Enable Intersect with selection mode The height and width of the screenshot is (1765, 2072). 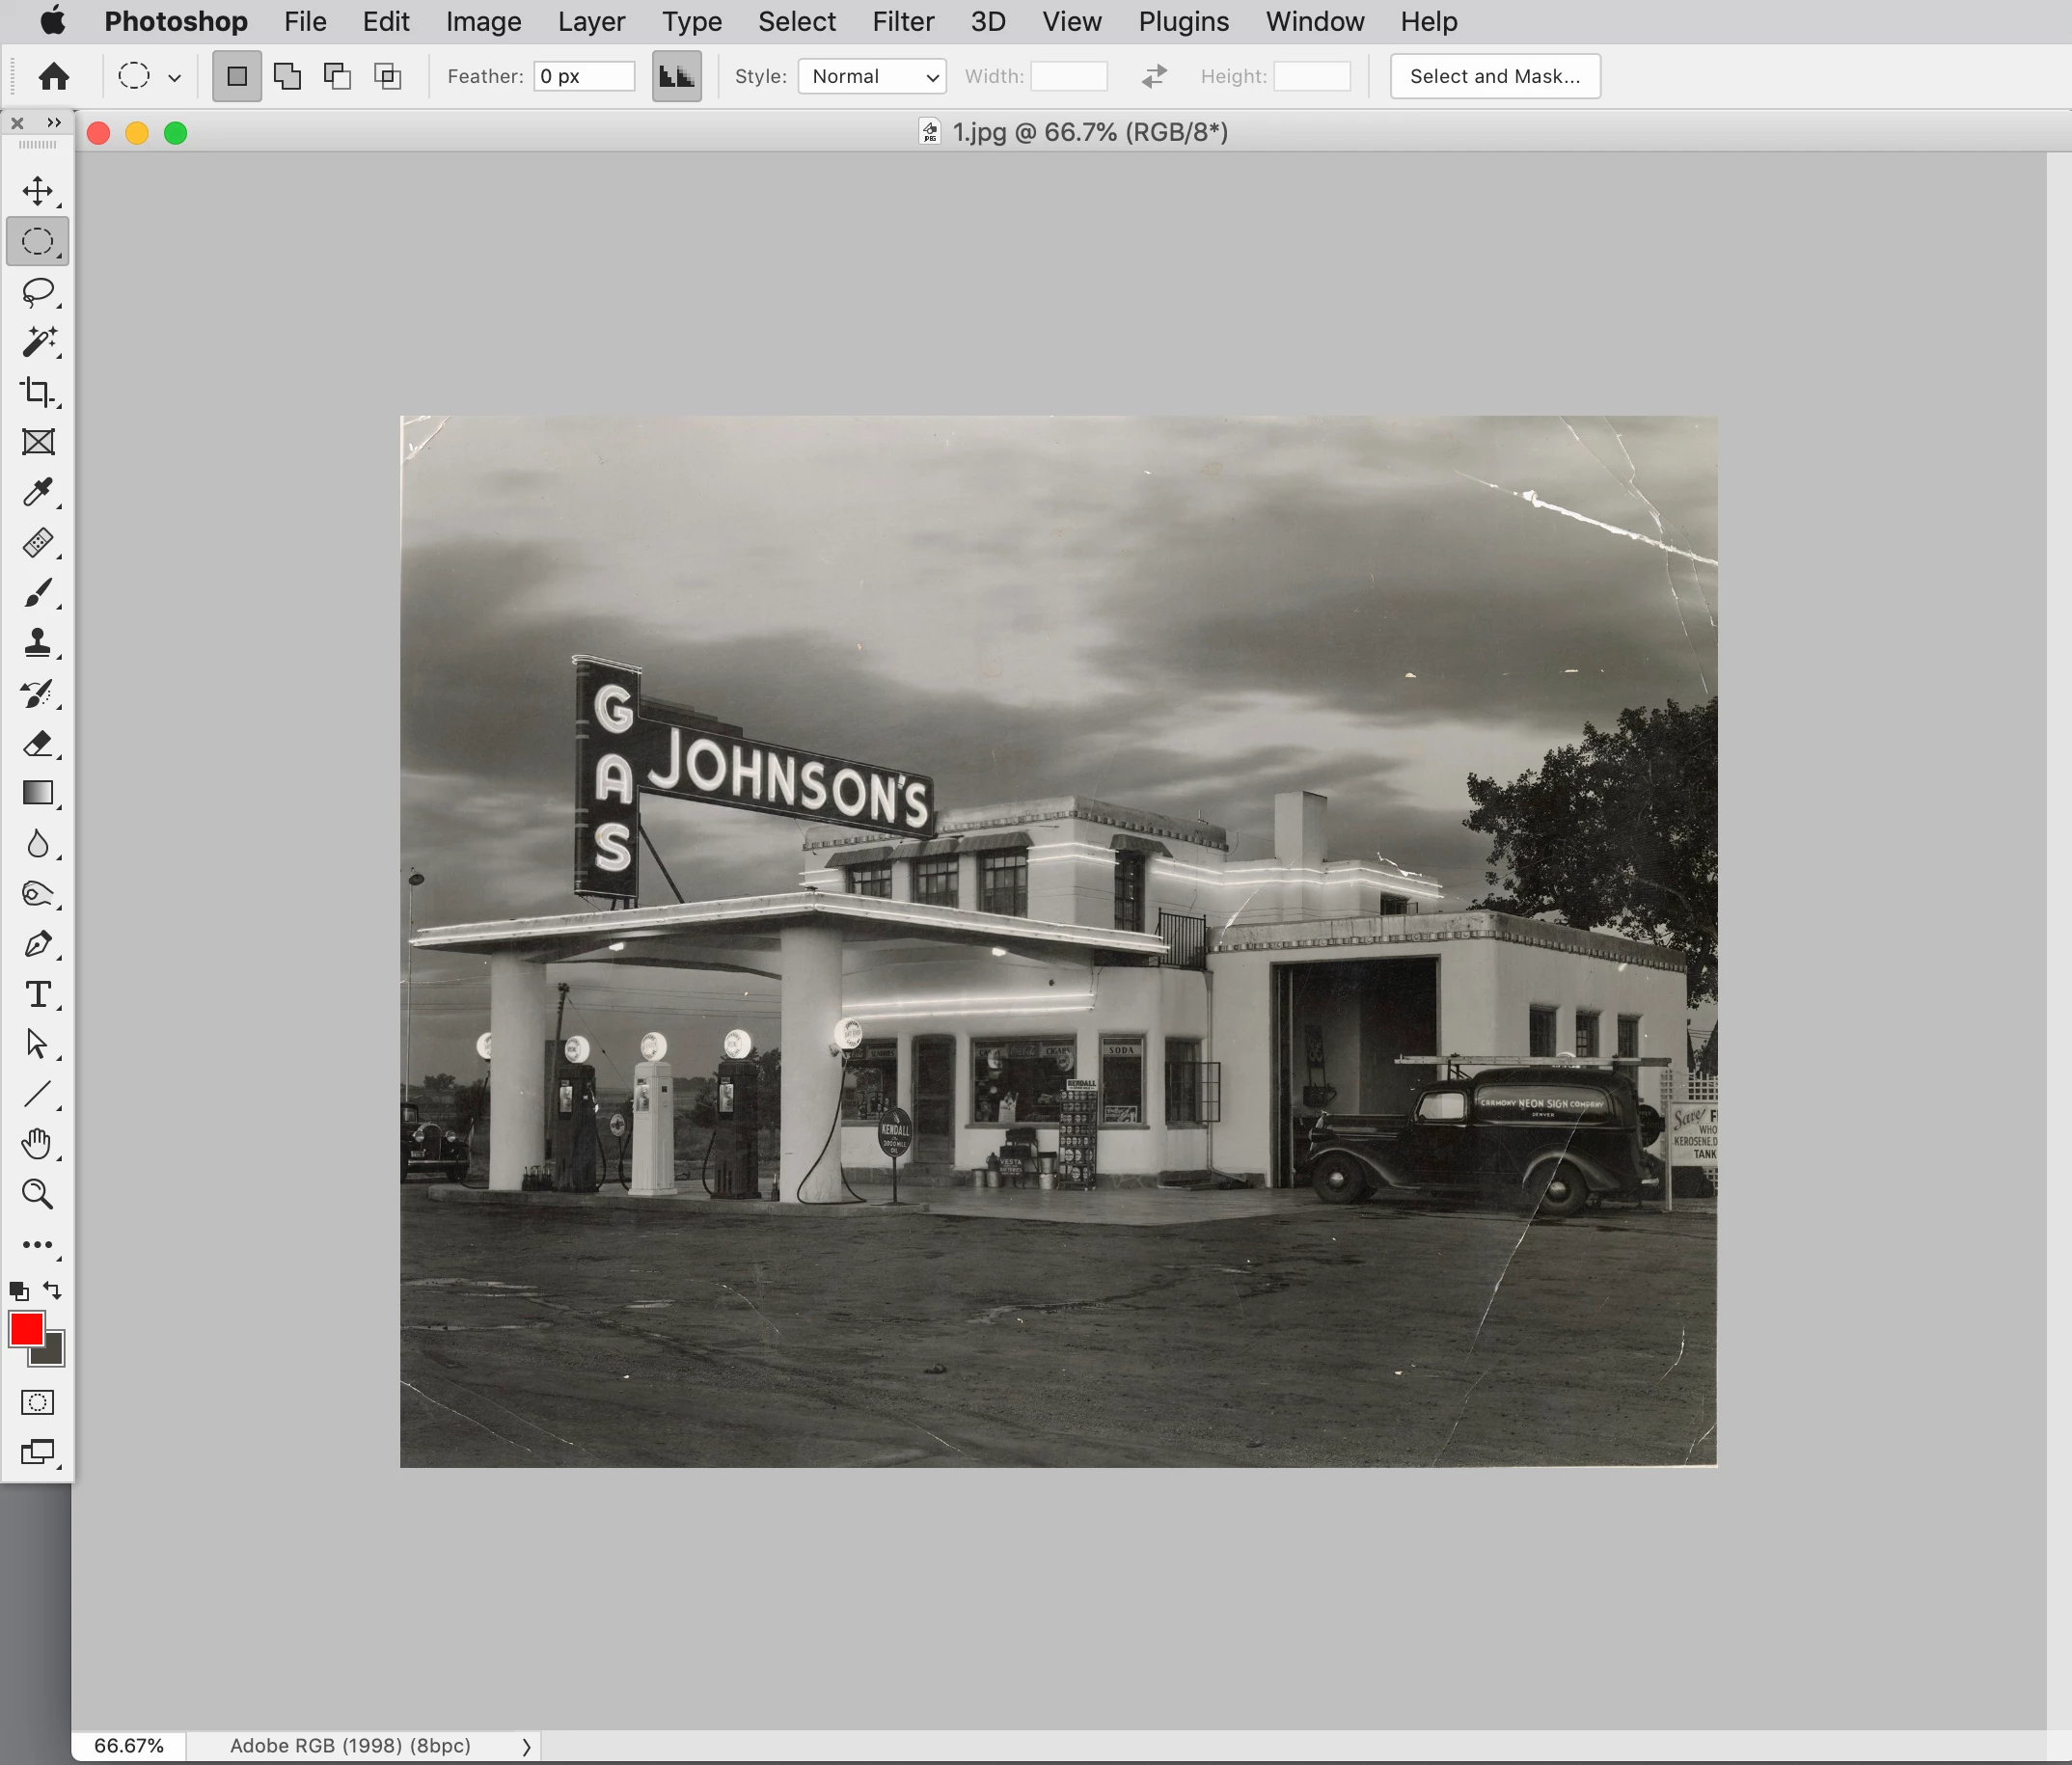pyautogui.click(x=387, y=76)
